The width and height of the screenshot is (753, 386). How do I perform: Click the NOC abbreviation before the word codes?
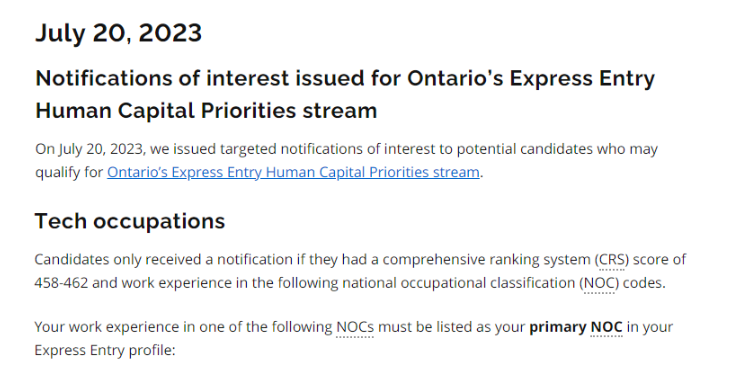click(599, 283)
